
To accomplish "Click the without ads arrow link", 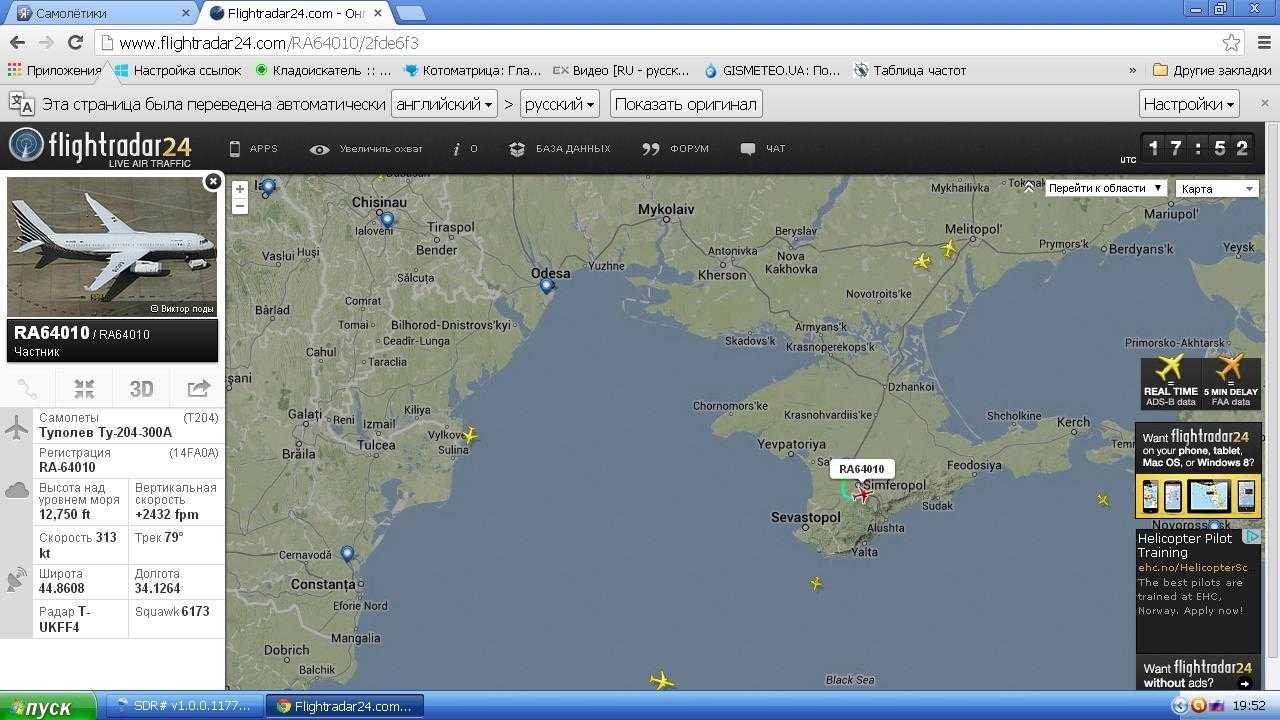I will tap(1244, 684).
